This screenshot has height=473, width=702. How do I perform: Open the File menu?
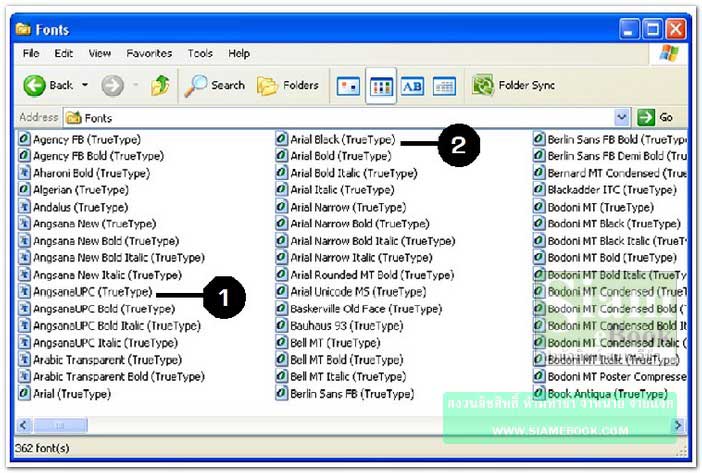pos(31,54)
